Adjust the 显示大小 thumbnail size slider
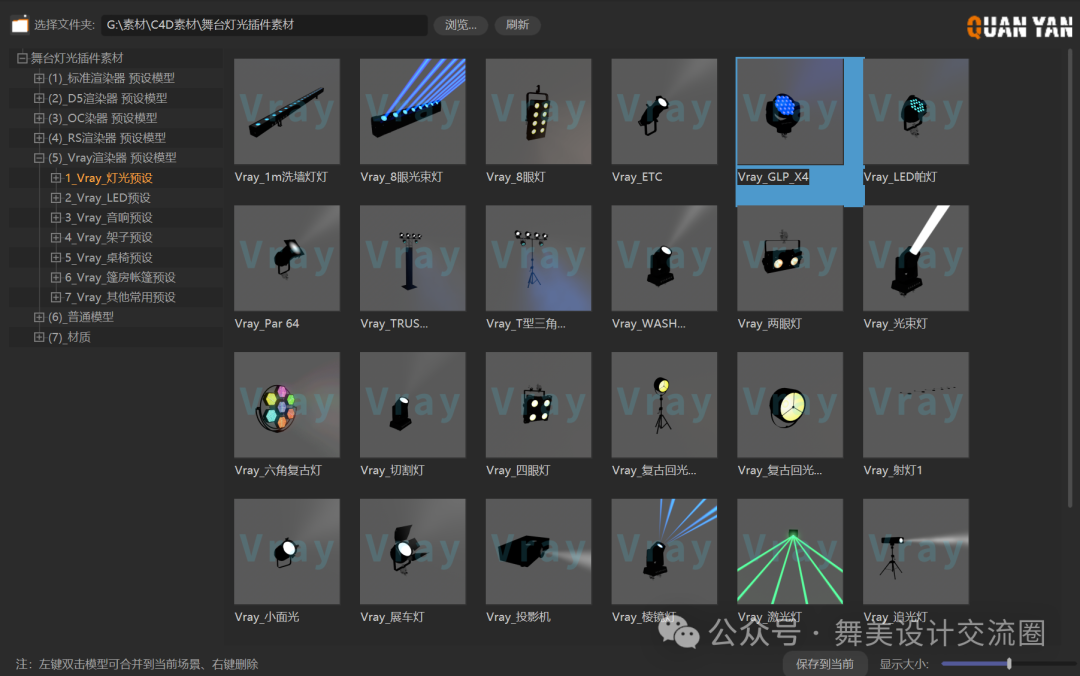The width and height of the screenshot is (1080, 676). tap(1009, 664)
